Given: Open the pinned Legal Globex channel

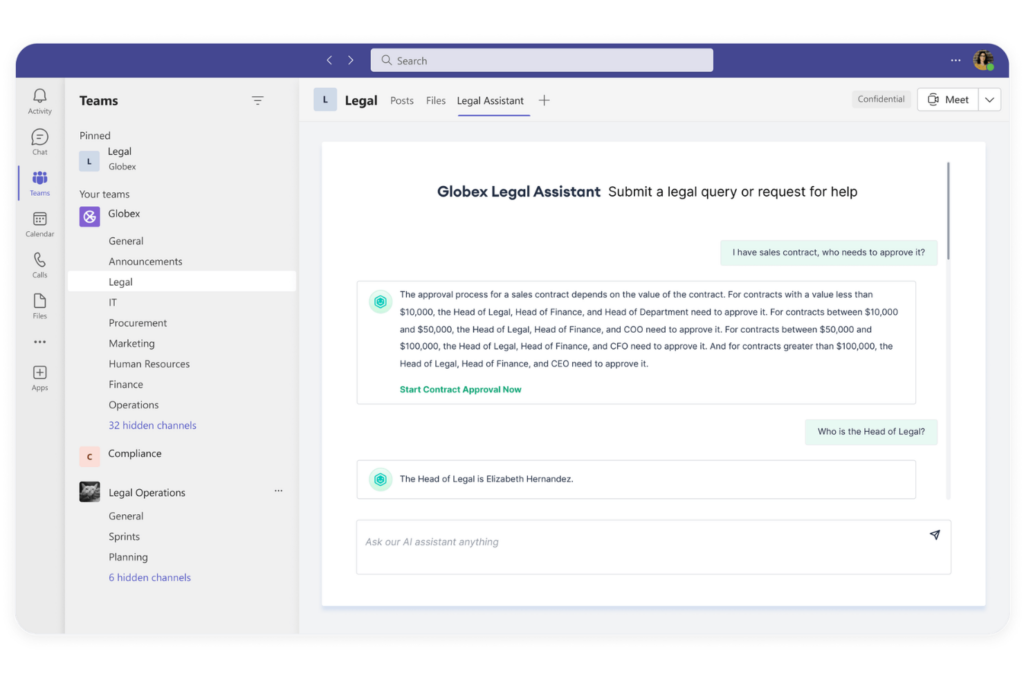Looking at the screenshot, I should (182, 159).
